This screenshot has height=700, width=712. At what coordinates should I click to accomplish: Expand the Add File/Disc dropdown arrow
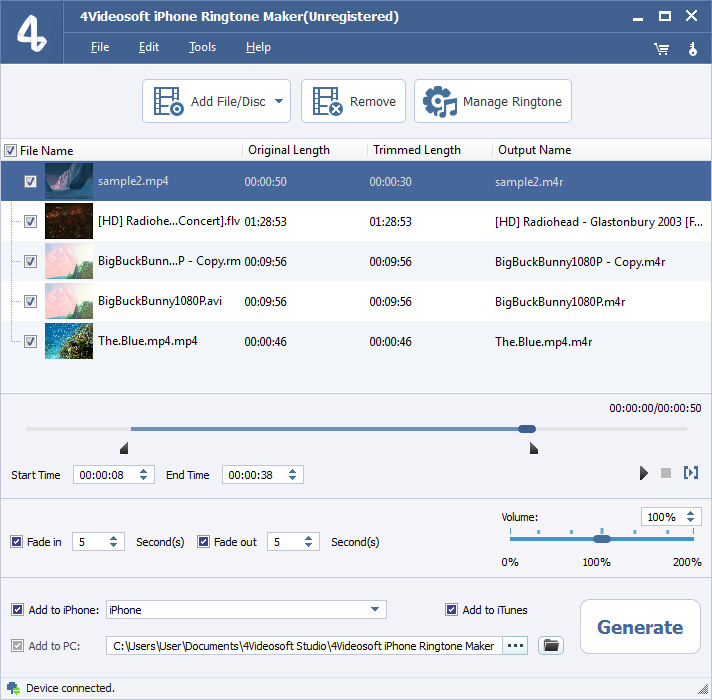pos(279,101)
